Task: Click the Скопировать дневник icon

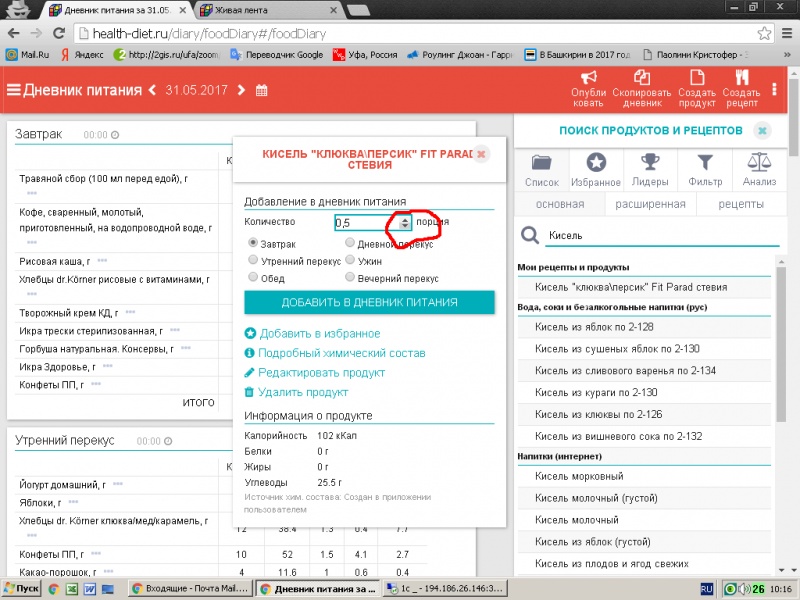Action: point(642,78)
